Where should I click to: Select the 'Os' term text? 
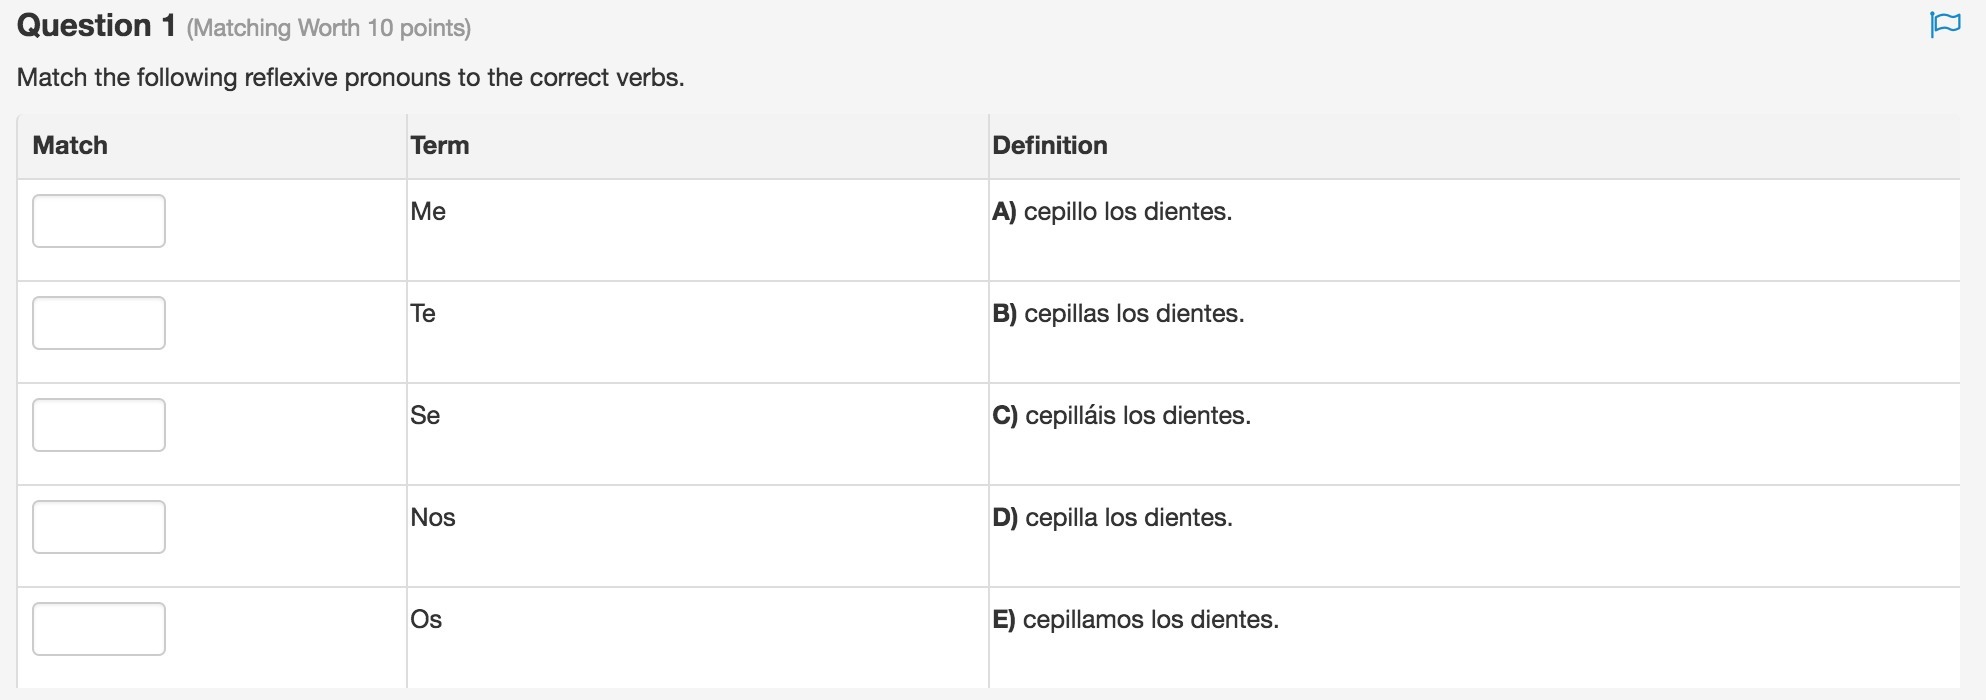click(x=426, y=620)
